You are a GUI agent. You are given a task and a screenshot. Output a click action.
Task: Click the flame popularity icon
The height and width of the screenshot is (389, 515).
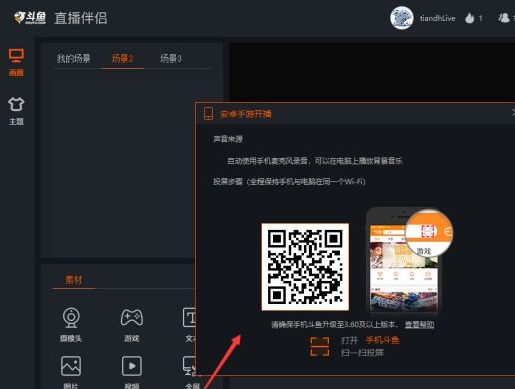click(x=469, y=18)
